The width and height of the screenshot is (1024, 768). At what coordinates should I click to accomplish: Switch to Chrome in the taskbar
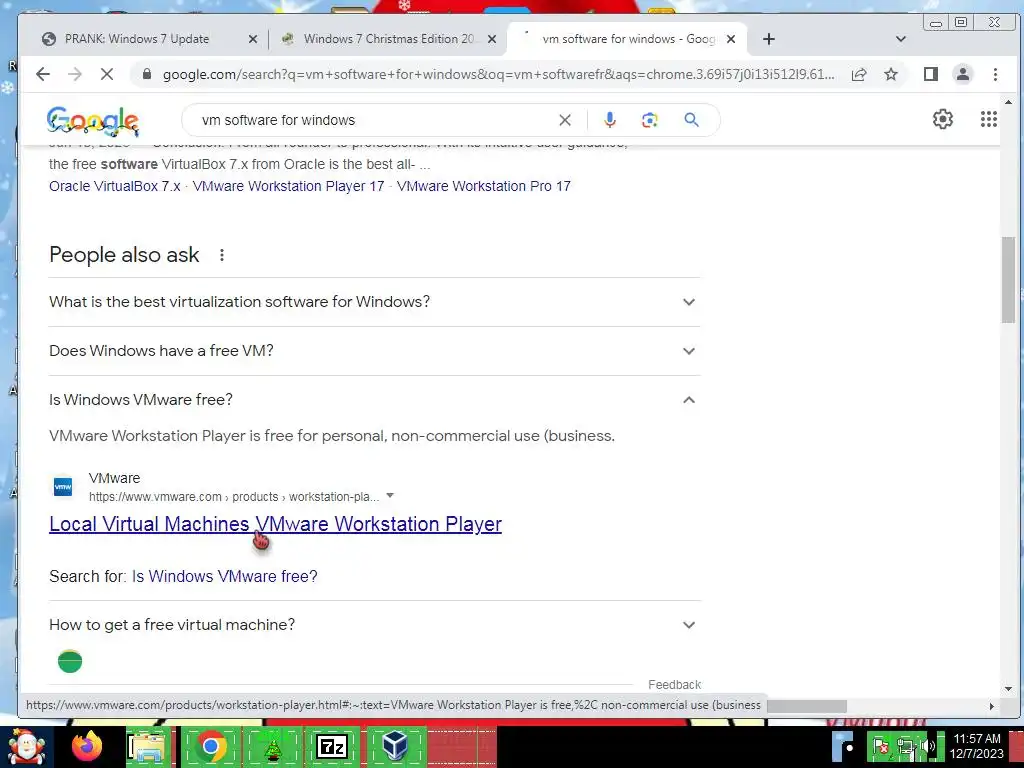[210, 747]
